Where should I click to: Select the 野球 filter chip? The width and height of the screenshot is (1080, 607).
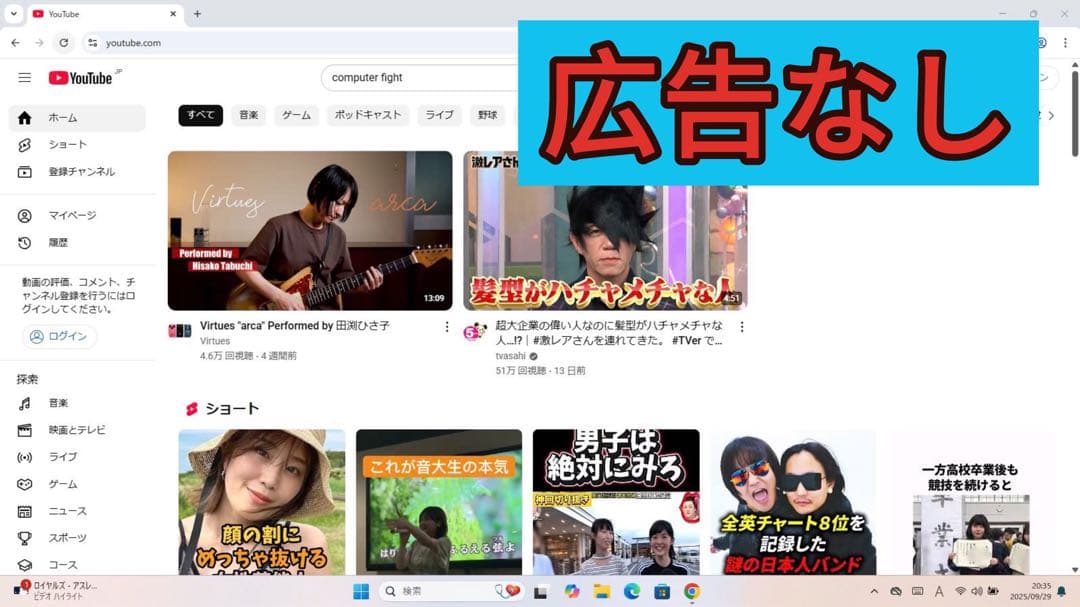pos(488,115)
